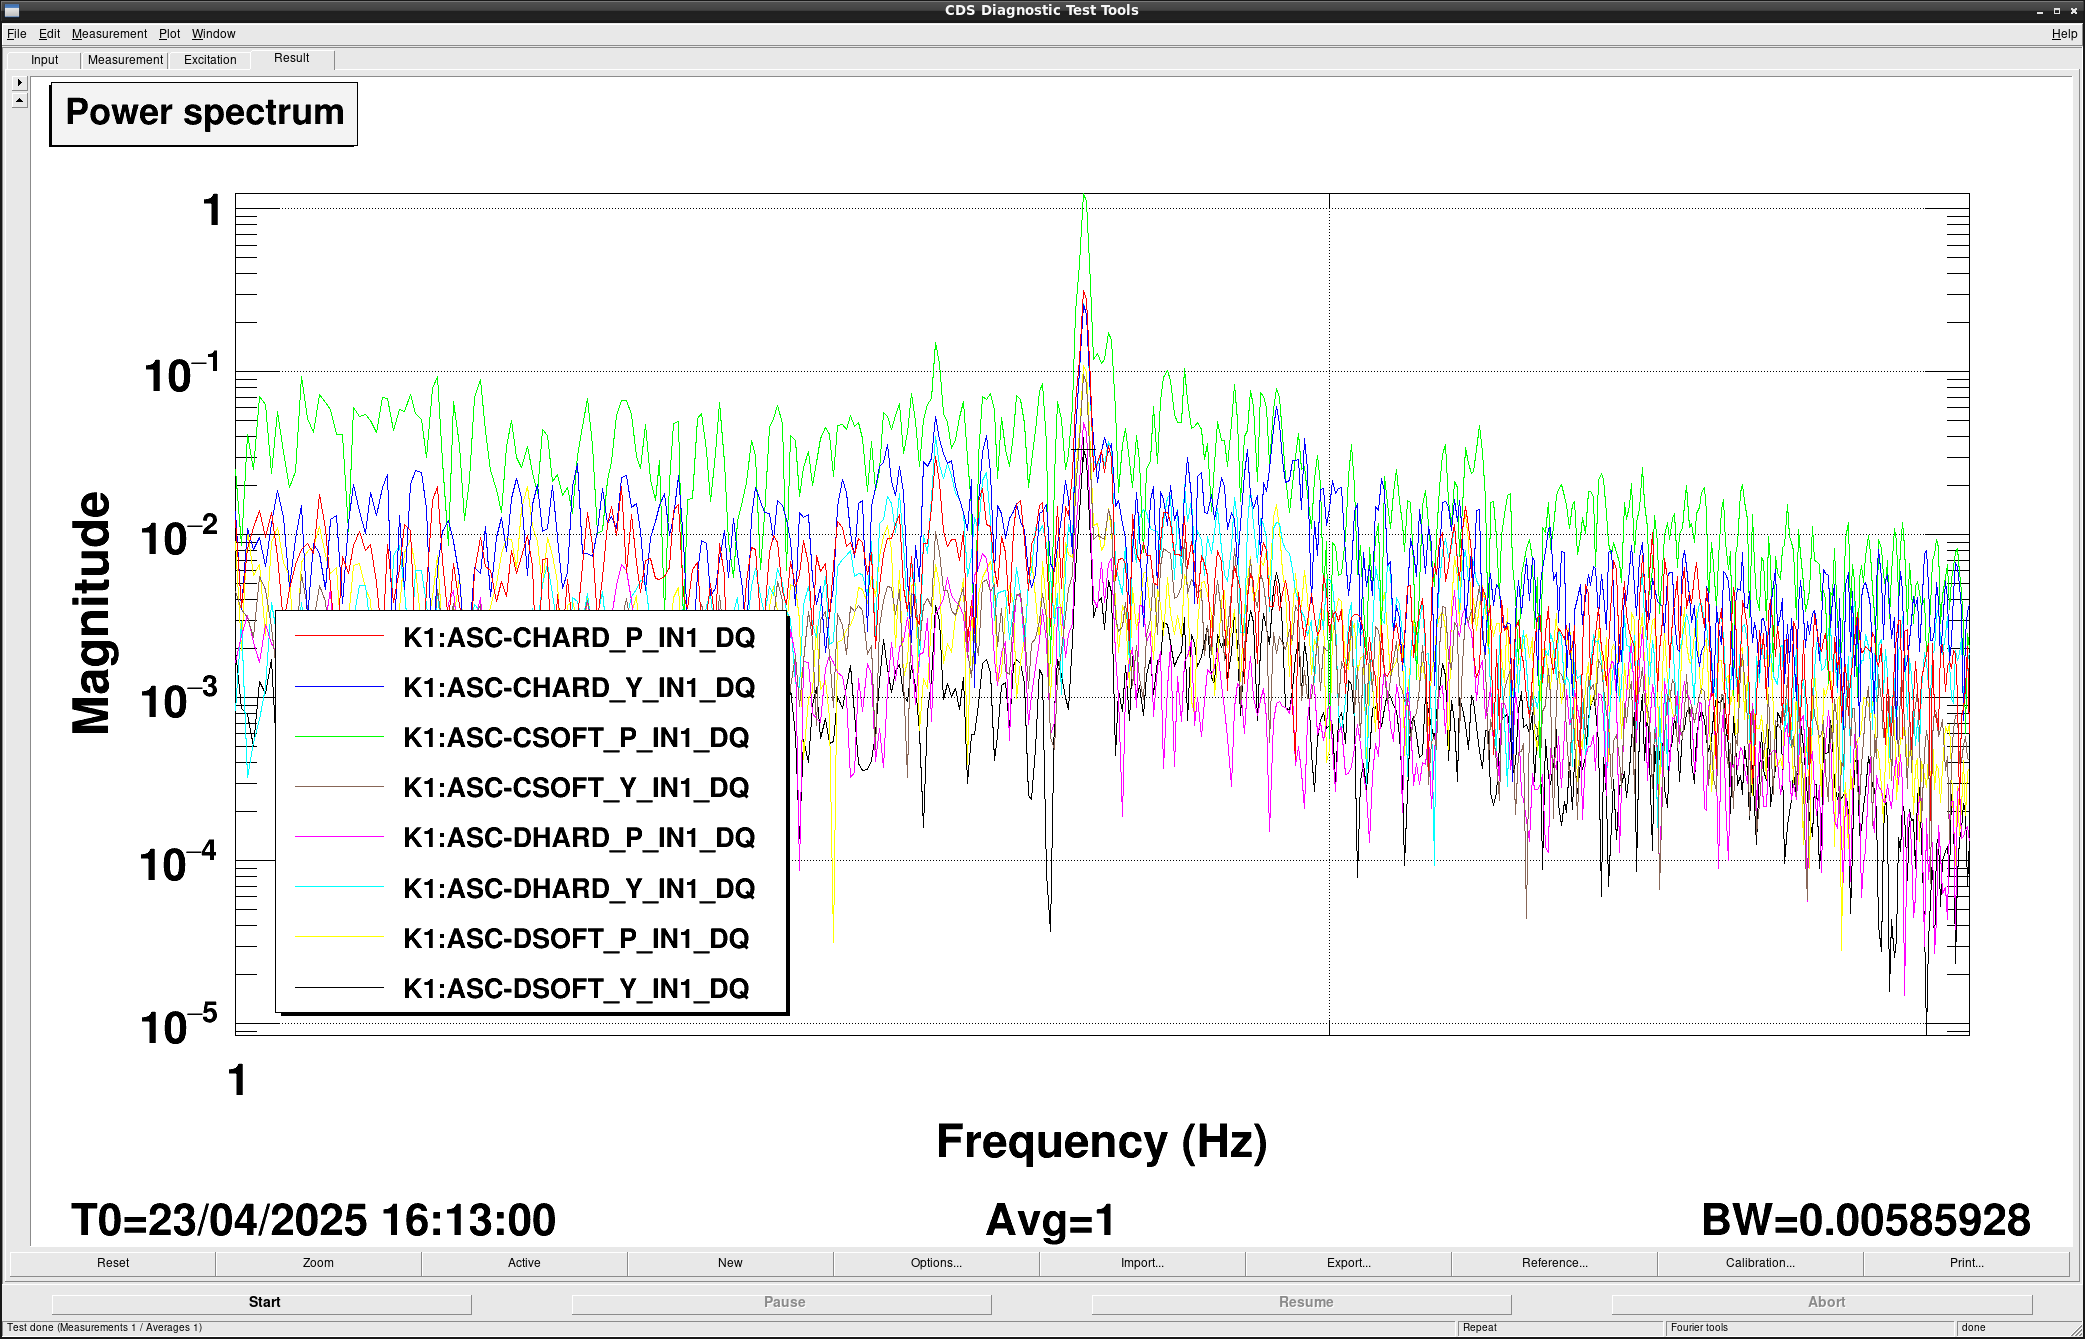Select legend entry K1:ASC-CHARD_P_IN1_DQ

(579, 638)
